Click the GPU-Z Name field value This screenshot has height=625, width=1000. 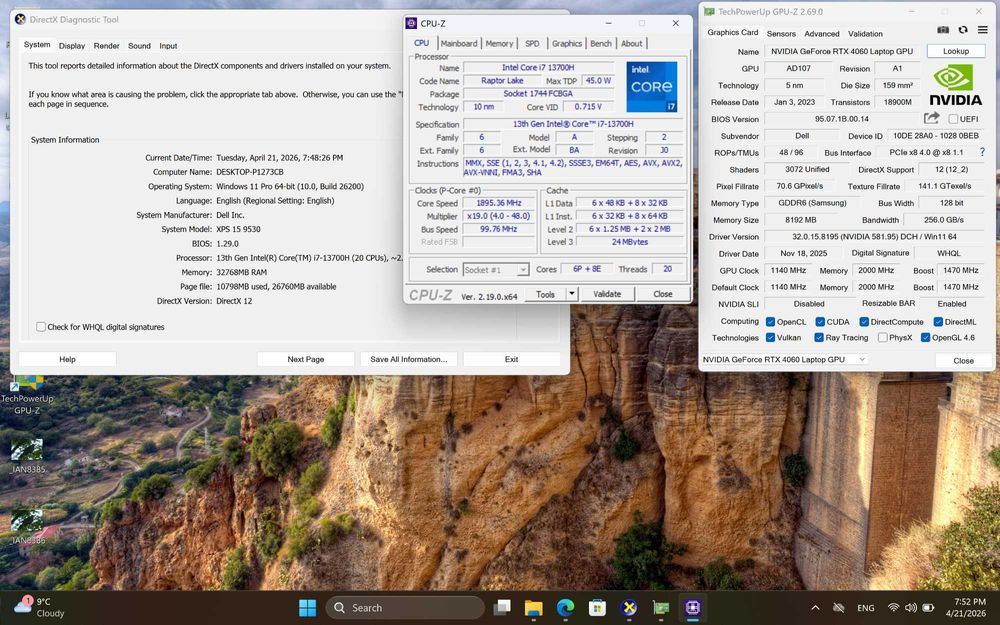pos(842,51)
